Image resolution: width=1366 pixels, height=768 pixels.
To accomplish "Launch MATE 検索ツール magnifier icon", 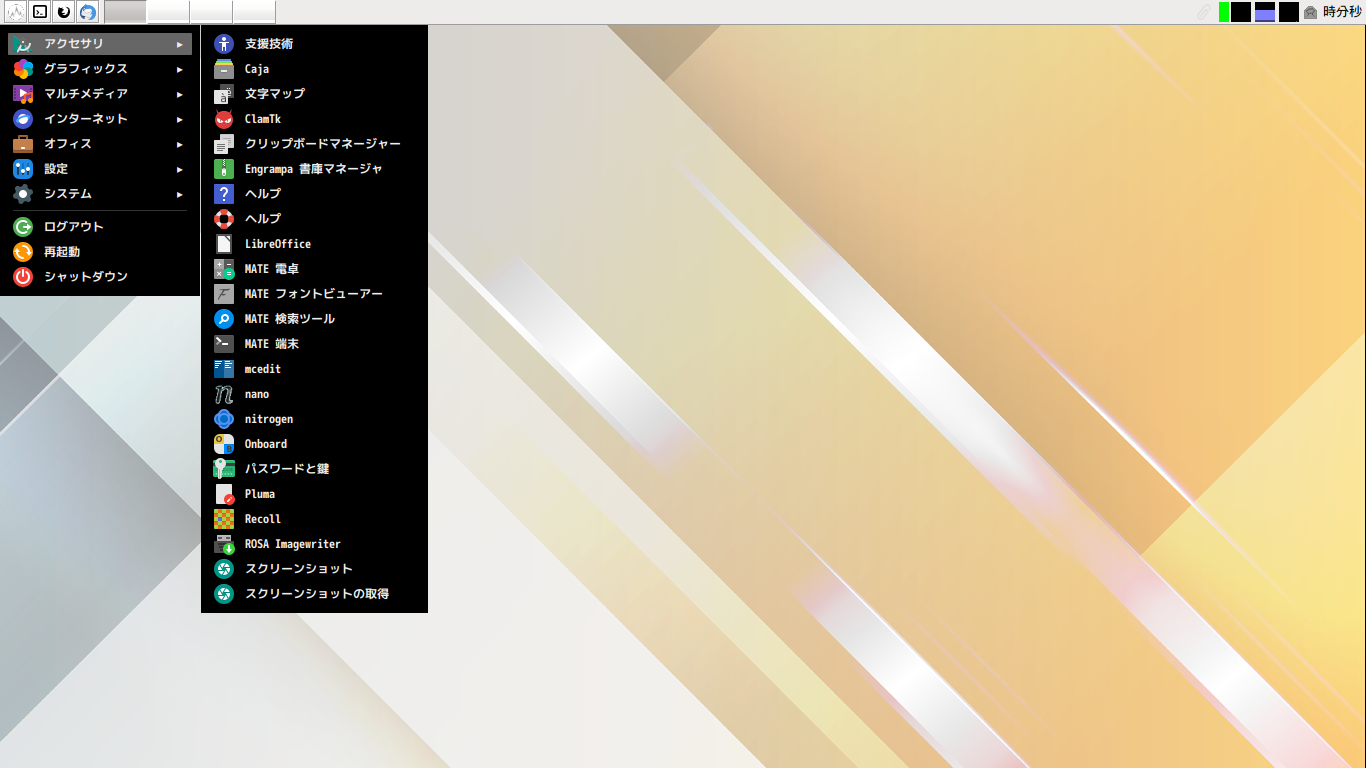I will [x=224, y=319].
